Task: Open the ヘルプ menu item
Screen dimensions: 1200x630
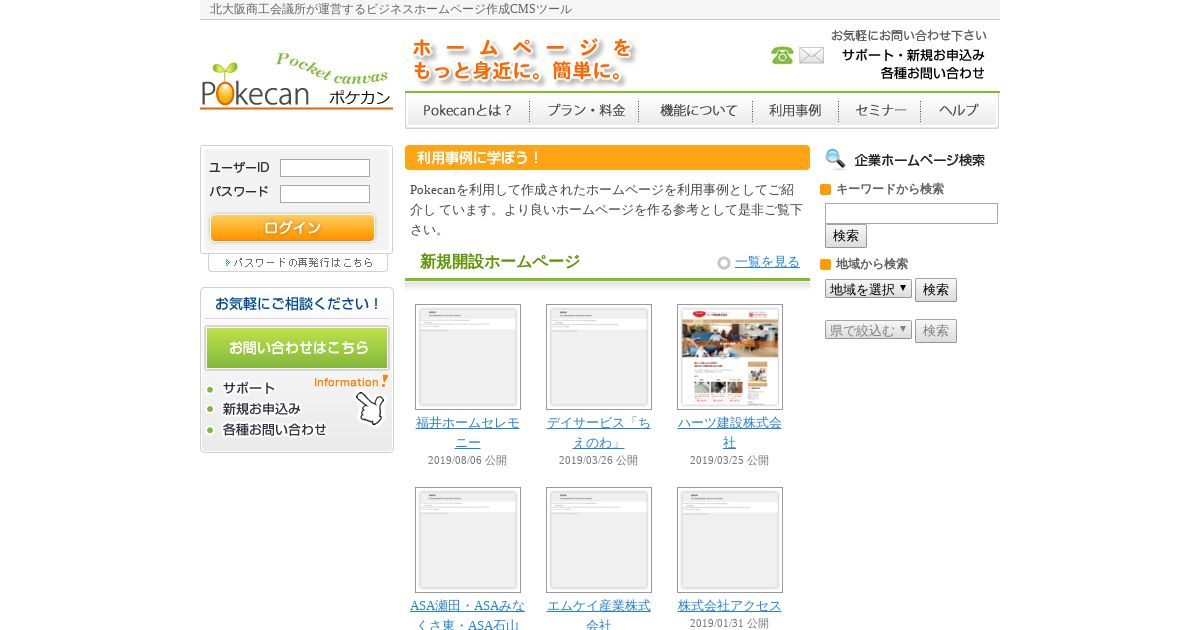Action: click(959, 111)
